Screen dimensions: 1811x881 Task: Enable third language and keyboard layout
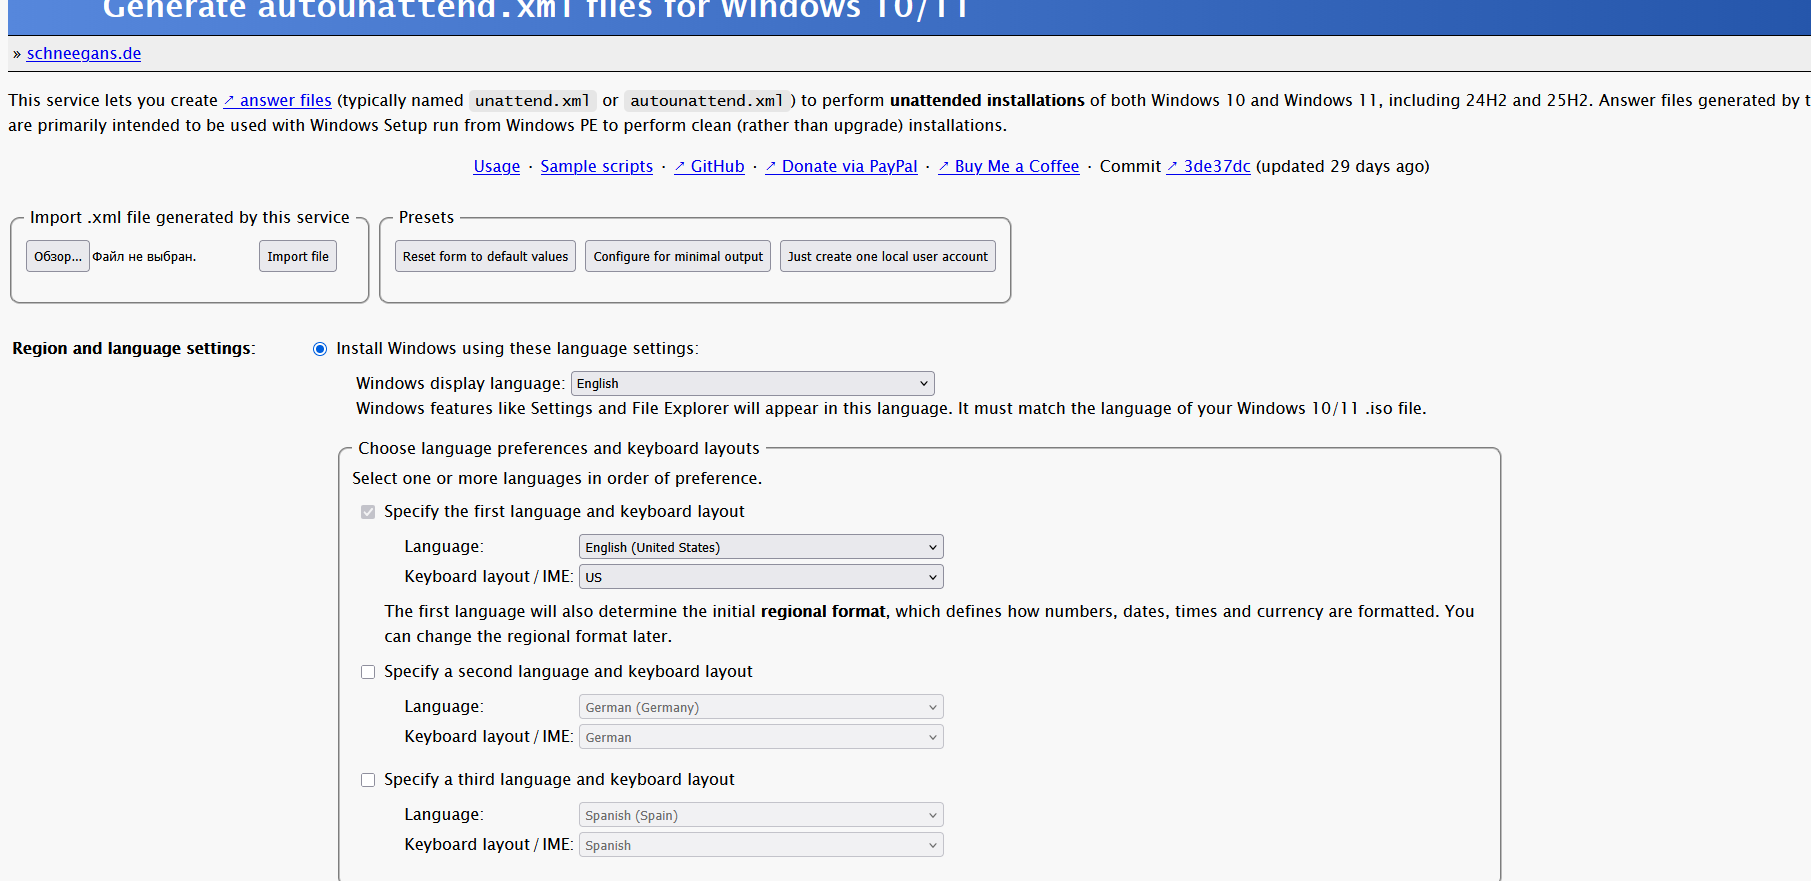click(x=368, y=780)
